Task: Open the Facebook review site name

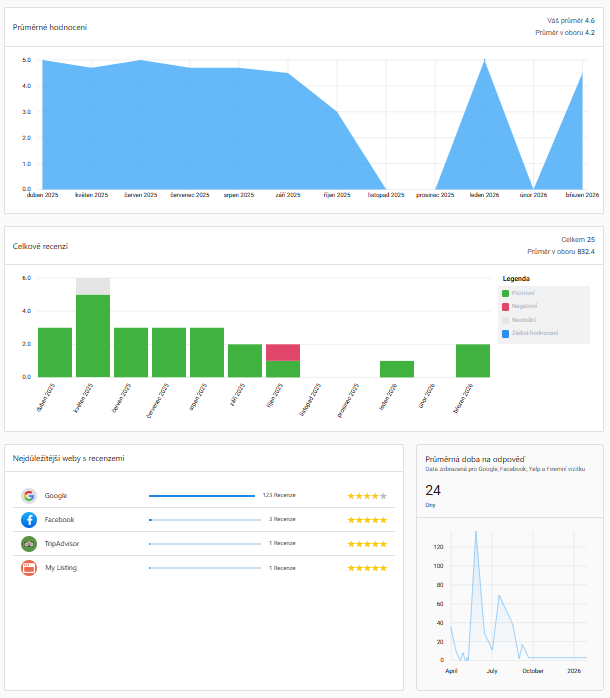Action: click(59, 519)
